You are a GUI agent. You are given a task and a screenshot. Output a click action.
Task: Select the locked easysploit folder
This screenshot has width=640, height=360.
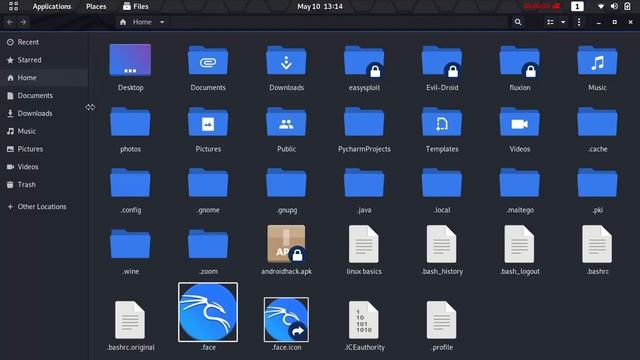pos(364,61)
